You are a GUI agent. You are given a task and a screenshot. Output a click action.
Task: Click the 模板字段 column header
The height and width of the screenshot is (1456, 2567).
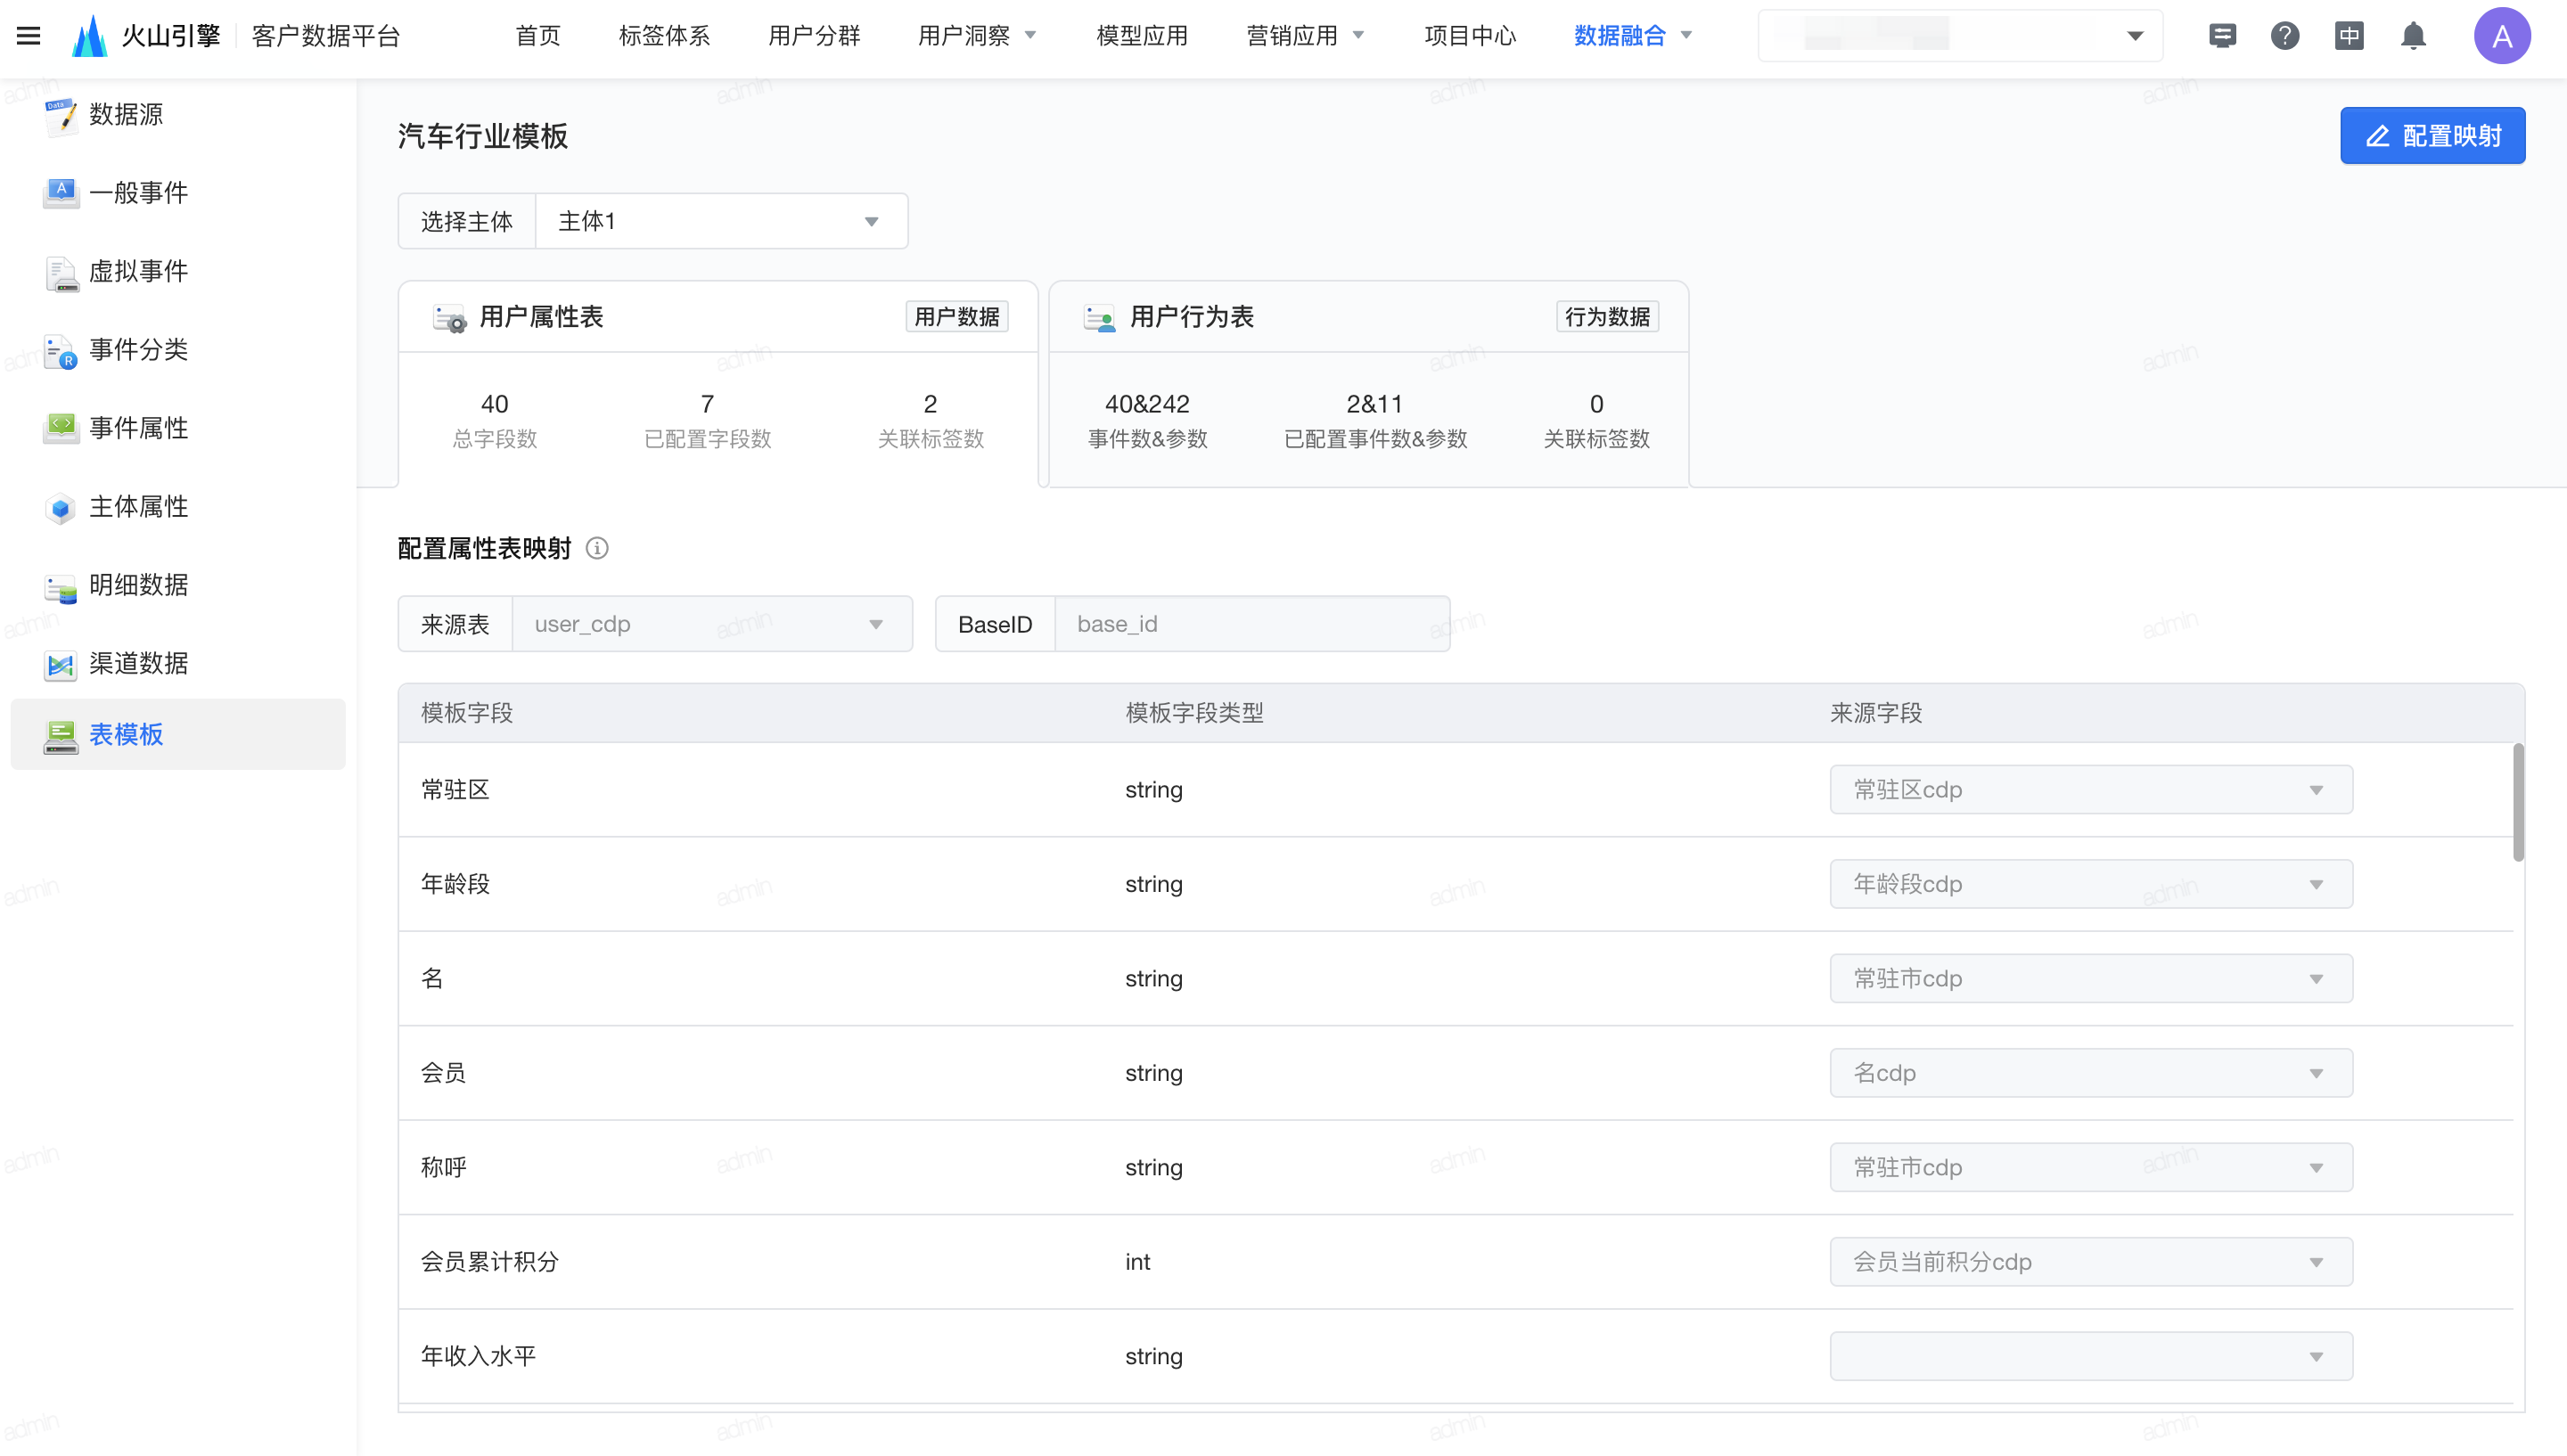tap(467, 713)
